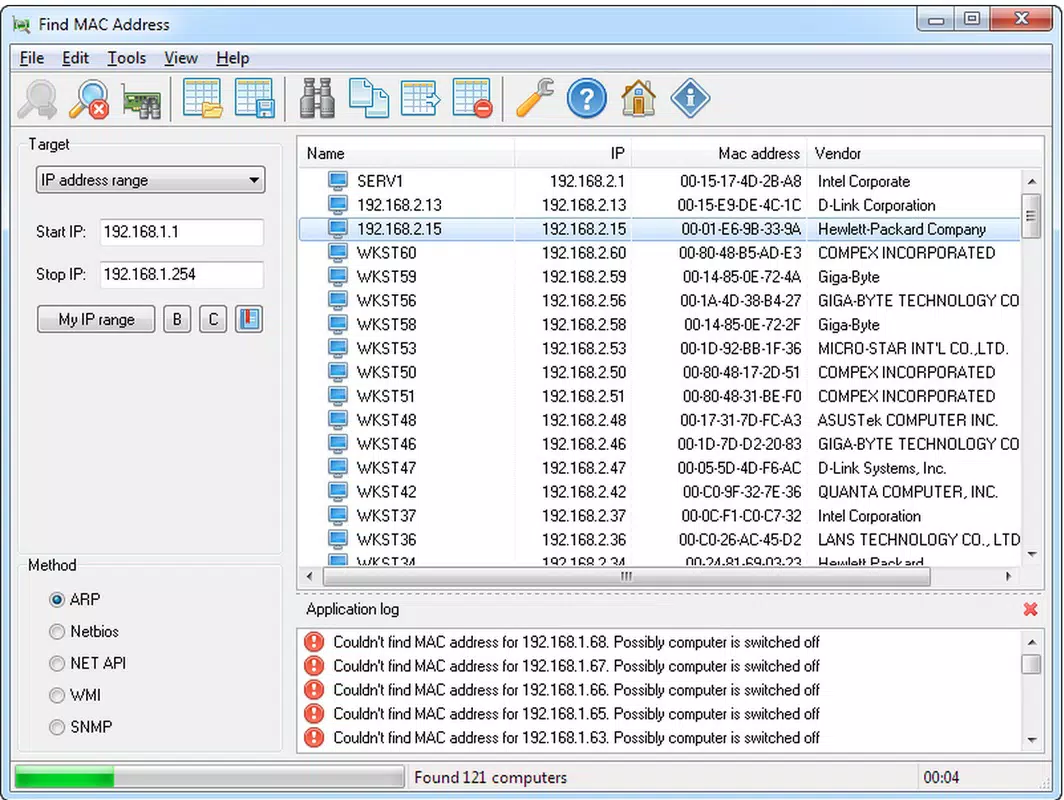1064x800 pixels.
Task: Click vendor LANS TECHNOLOGY CO., LTD
Action: tap(919, 540)
